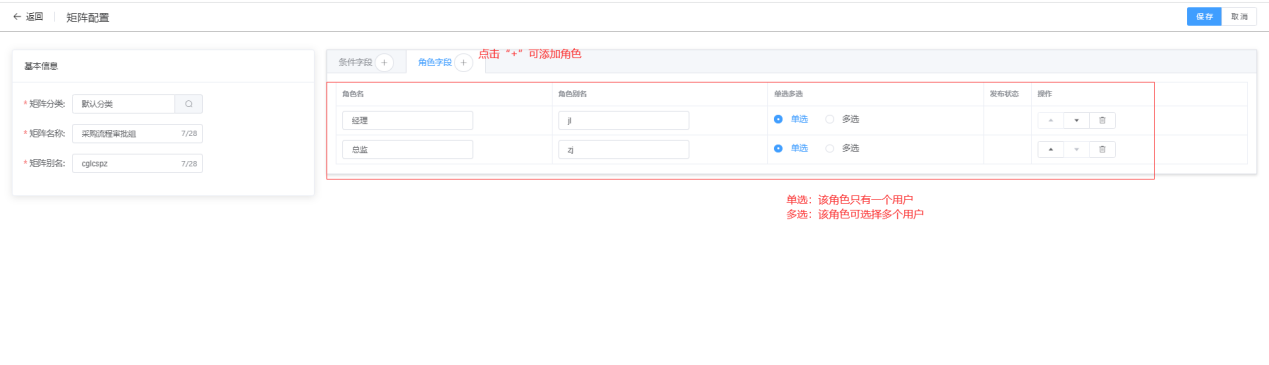Image resolution: width=1269 pixels, height=365 pixels.
Task: Open the 矩阵分类 默认分类 selector
Action: [124, 104]
